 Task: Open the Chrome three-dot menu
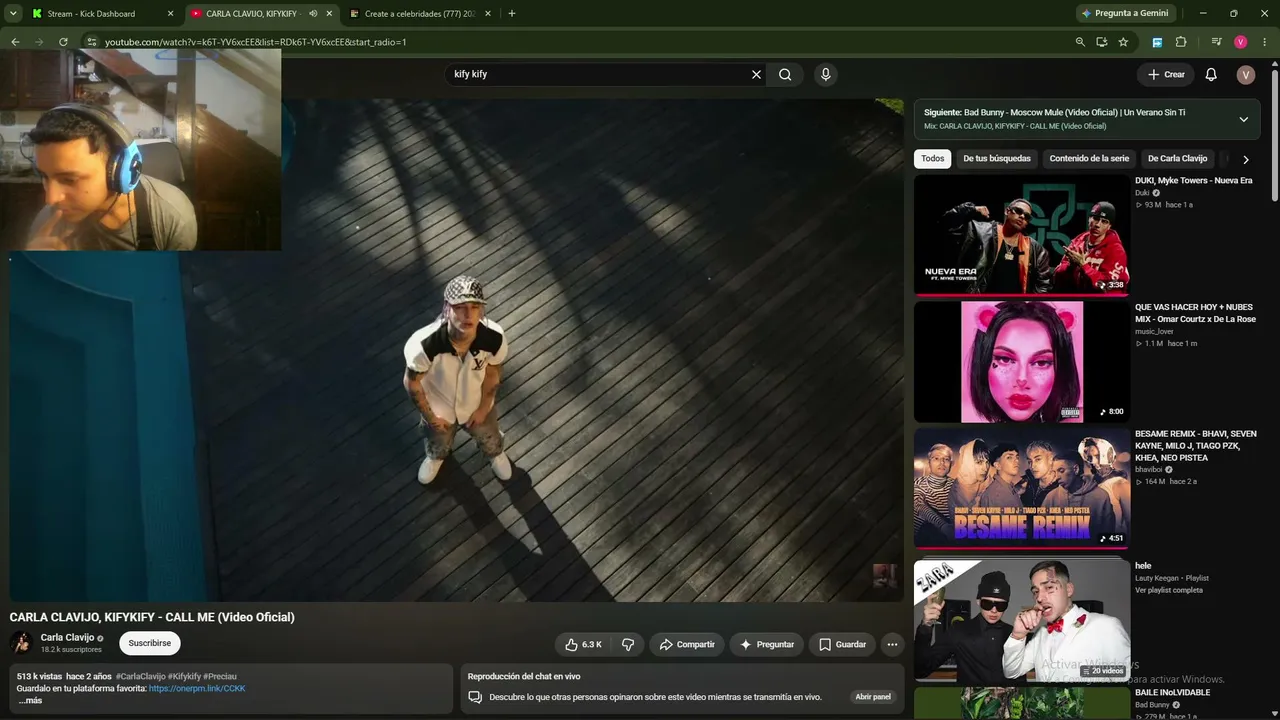[1265, 42]
